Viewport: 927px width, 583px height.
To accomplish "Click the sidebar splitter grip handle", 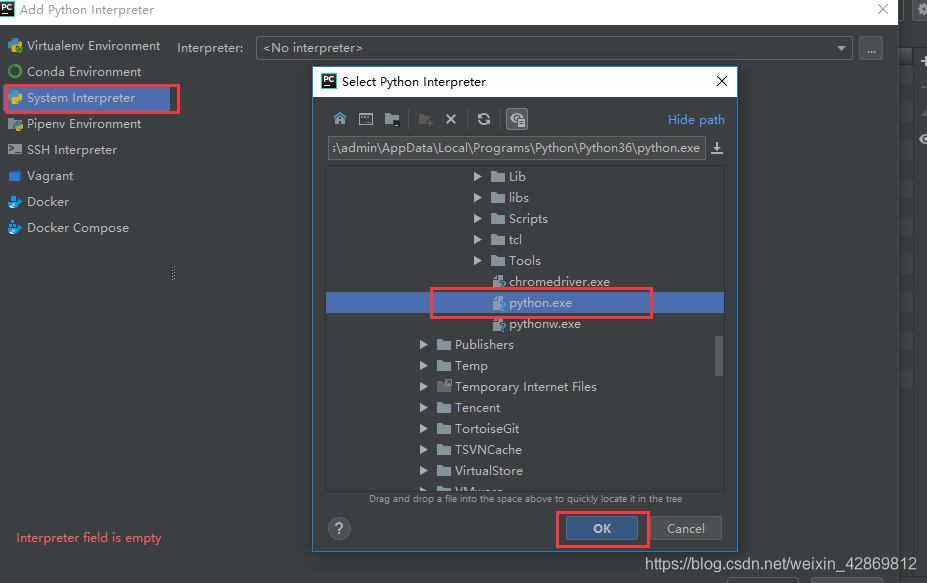I will pyautogui.click(x=173, y=273).
